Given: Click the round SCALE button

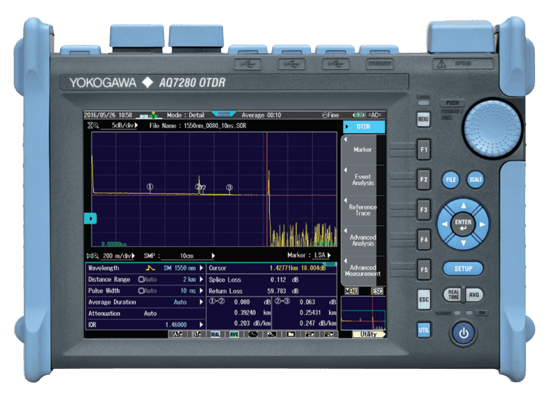Looking at the screenshot, I should pyautogui.click(x=476, y=180).
